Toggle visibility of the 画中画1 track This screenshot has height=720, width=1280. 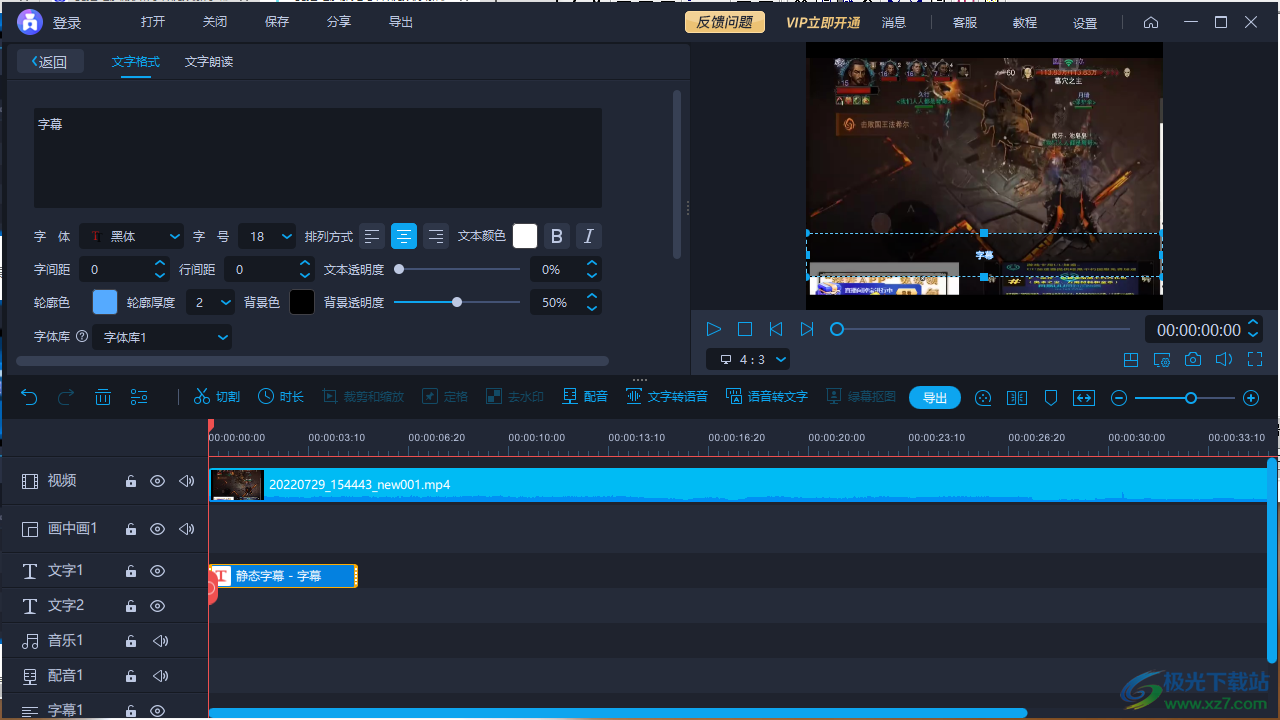[157, 528]
